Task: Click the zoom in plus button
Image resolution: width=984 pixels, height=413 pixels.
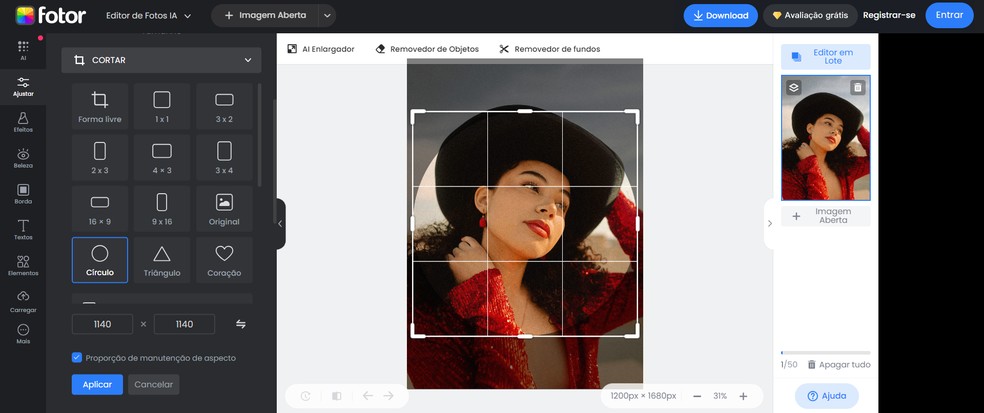Action: (x=743, y=396)
